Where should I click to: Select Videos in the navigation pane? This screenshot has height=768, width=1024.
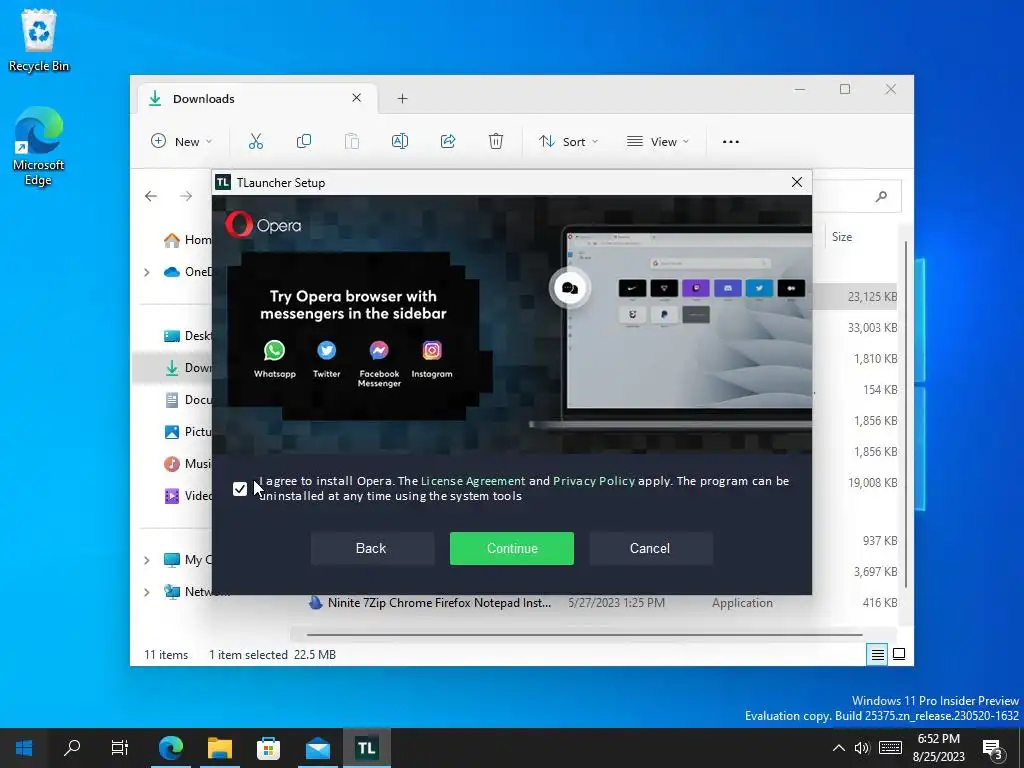point(187,496)
